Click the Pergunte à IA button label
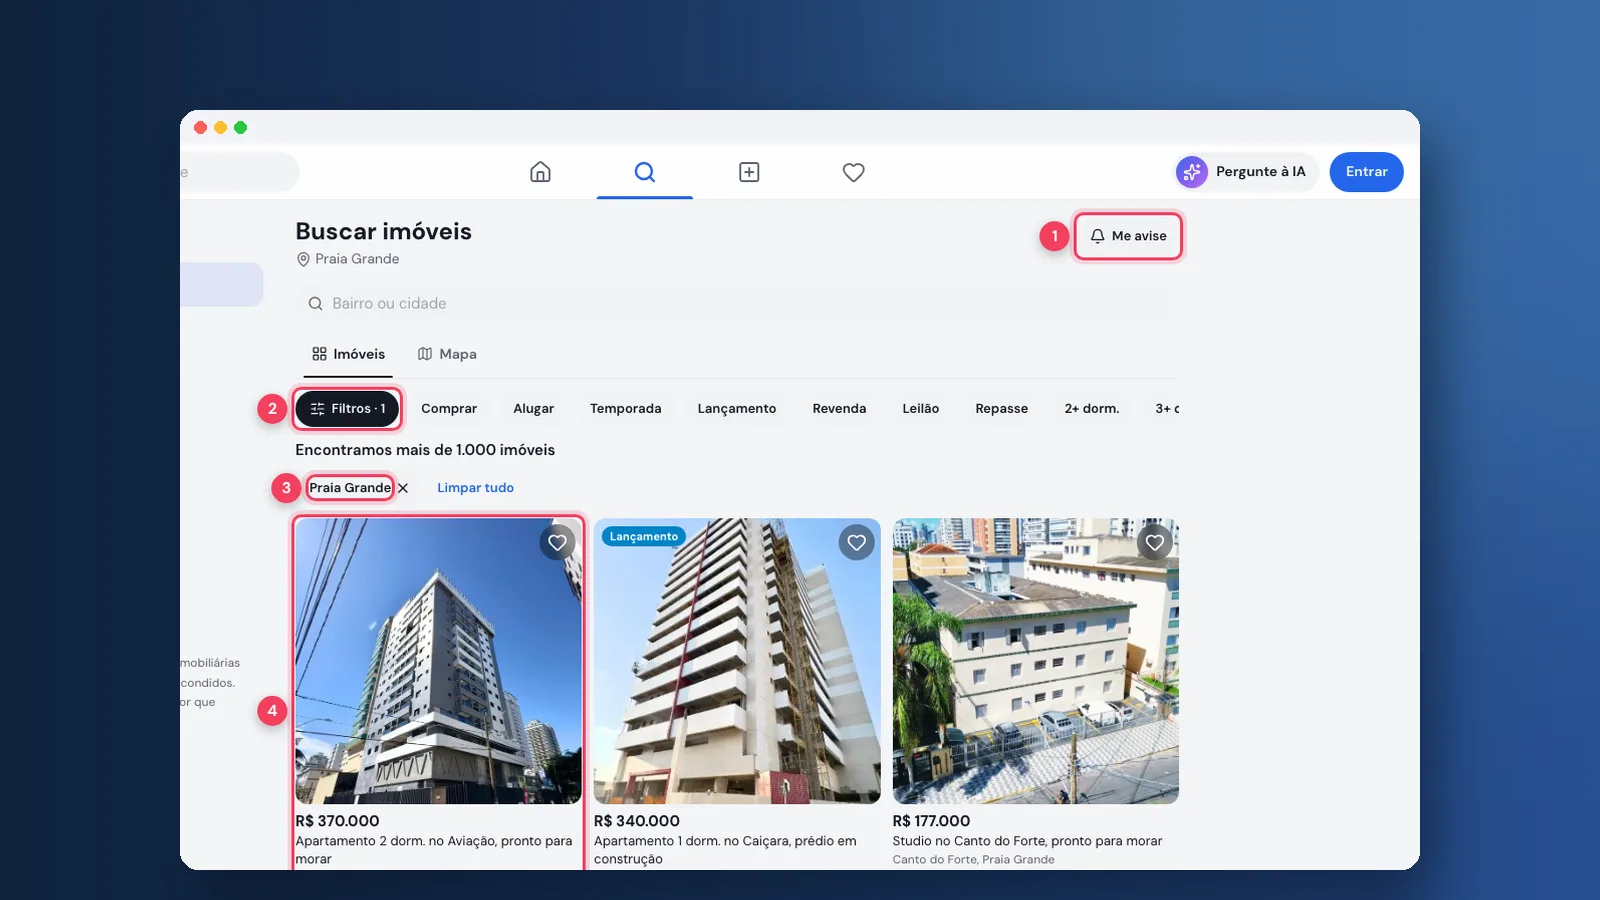 click(x=1260, y=172)
